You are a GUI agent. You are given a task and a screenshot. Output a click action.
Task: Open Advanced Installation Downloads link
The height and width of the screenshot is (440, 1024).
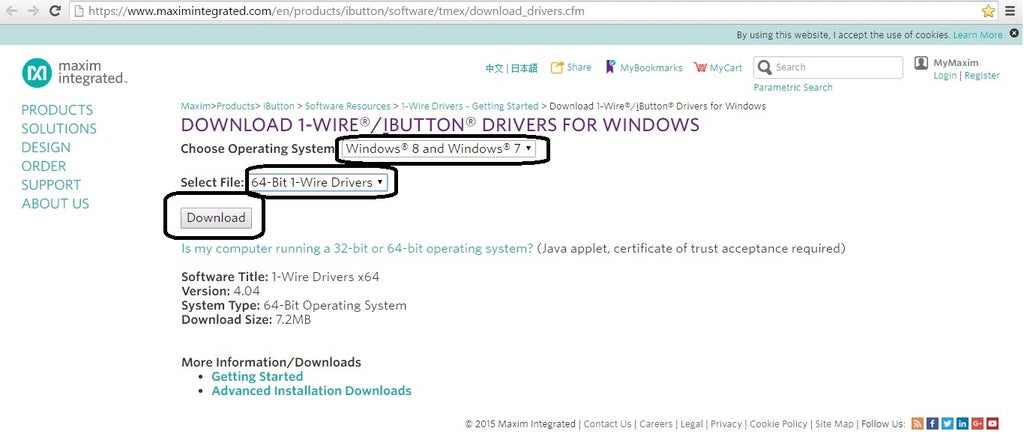(x=312, y=391)
